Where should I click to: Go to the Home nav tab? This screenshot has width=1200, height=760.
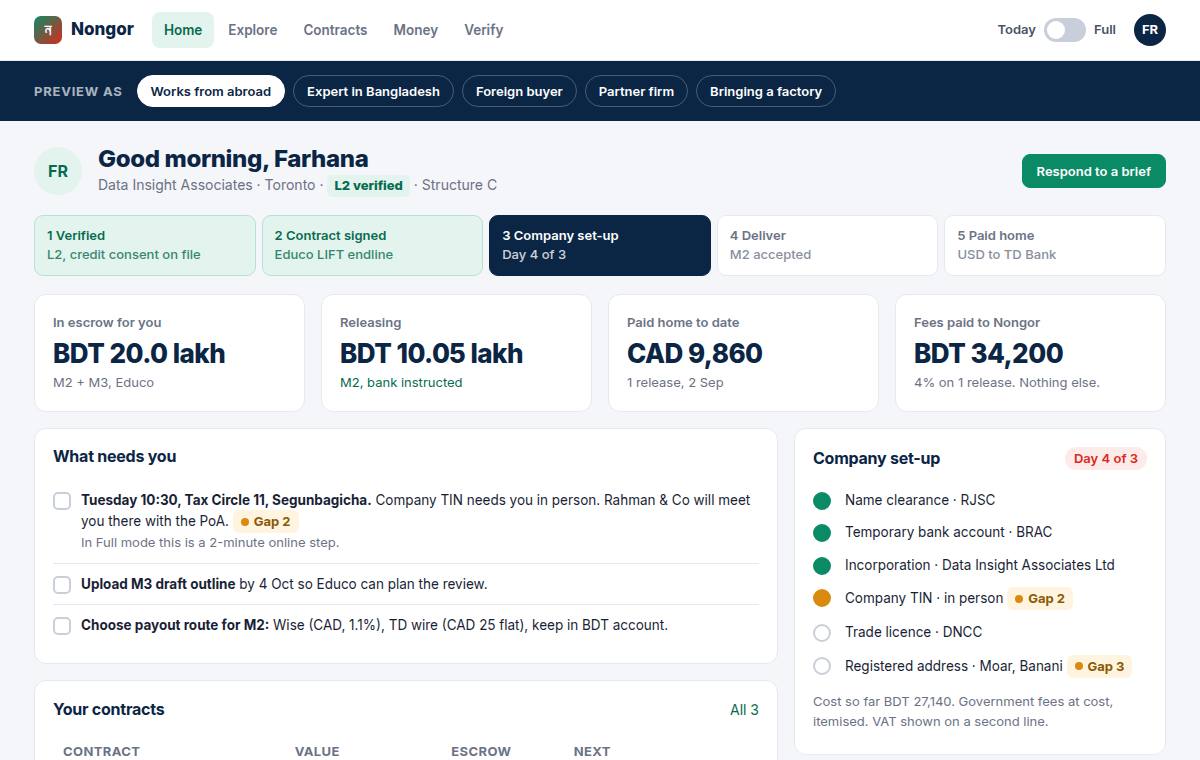pyautogui.click(x=183, y=30)
